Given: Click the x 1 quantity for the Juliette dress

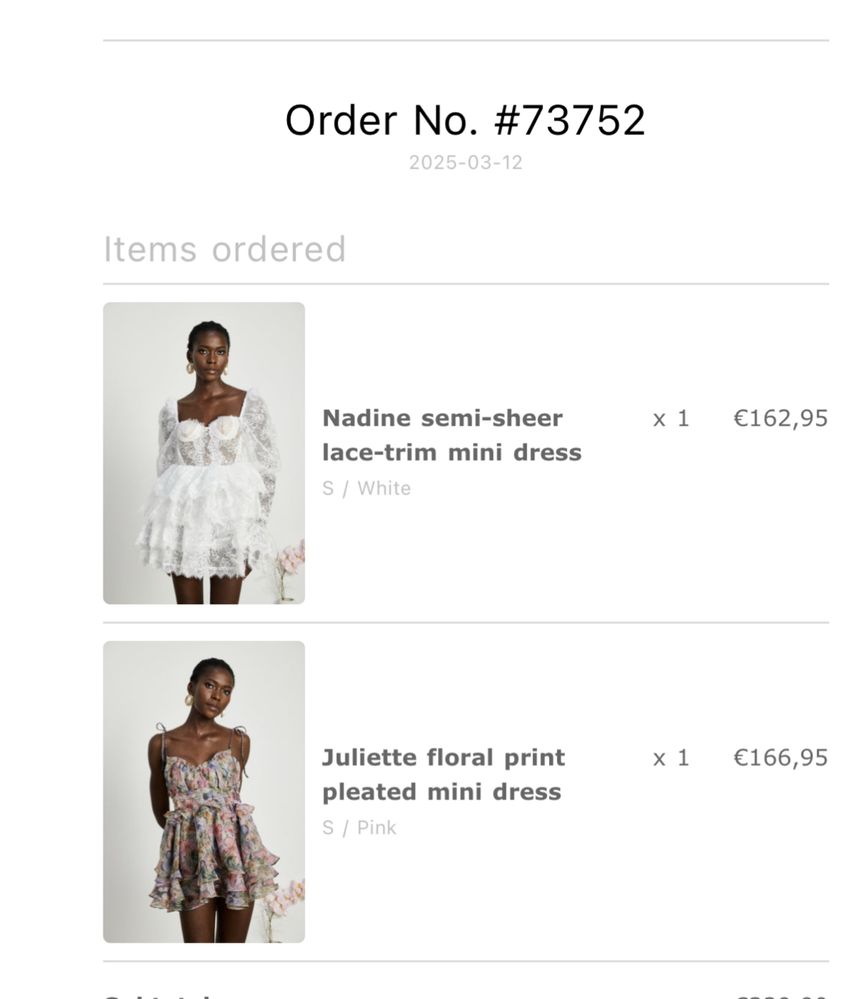Looking at the screenshot, I should (x=671, y=758).
